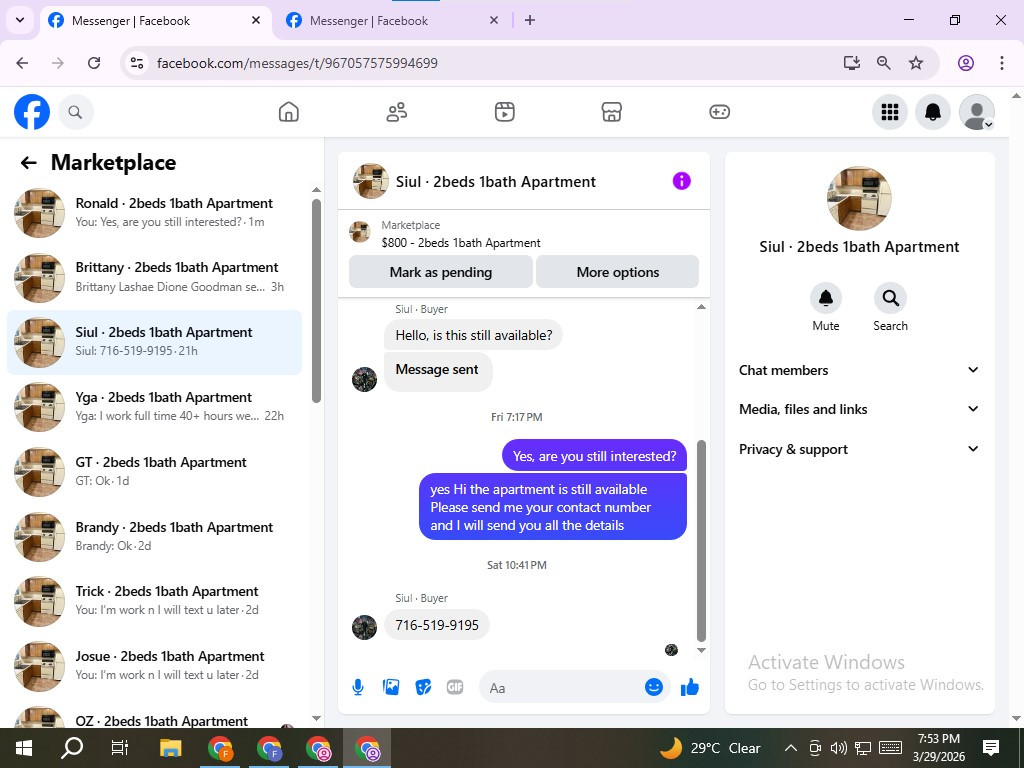
Task: Send a thumbs-up like
Action: (690, 687)
